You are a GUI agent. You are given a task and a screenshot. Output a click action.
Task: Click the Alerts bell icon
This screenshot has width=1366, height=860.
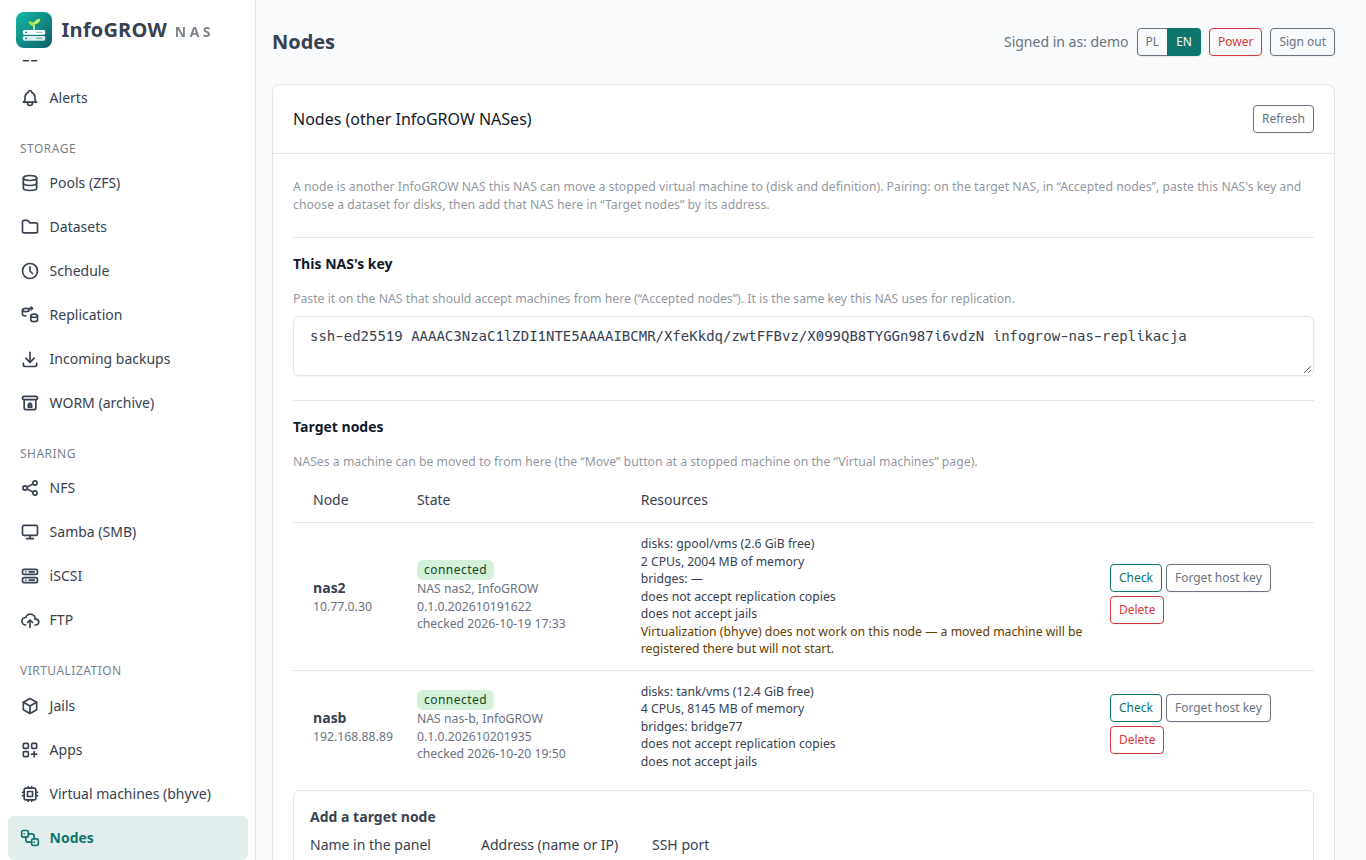[30, 98]
